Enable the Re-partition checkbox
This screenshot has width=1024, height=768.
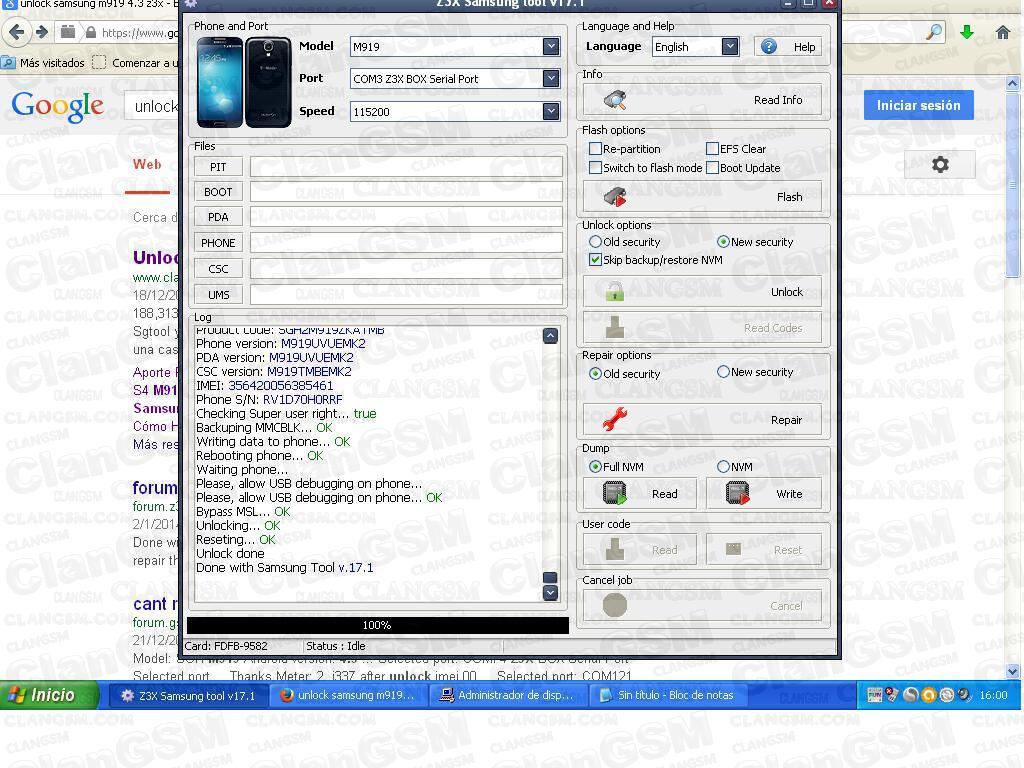point(595,149)
